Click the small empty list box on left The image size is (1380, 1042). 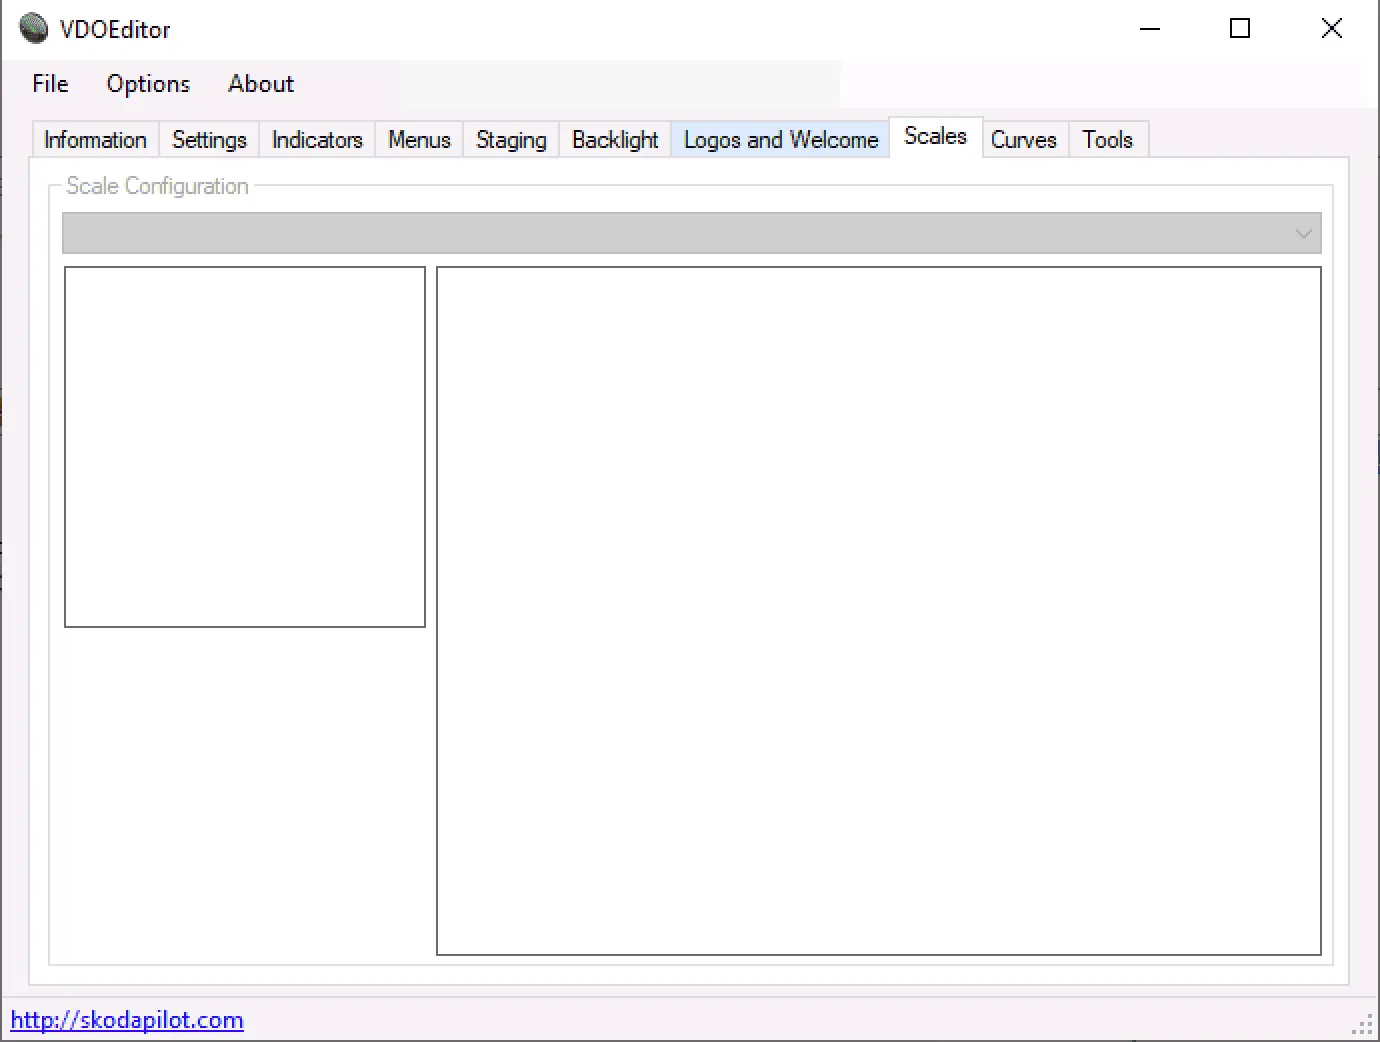245,447
